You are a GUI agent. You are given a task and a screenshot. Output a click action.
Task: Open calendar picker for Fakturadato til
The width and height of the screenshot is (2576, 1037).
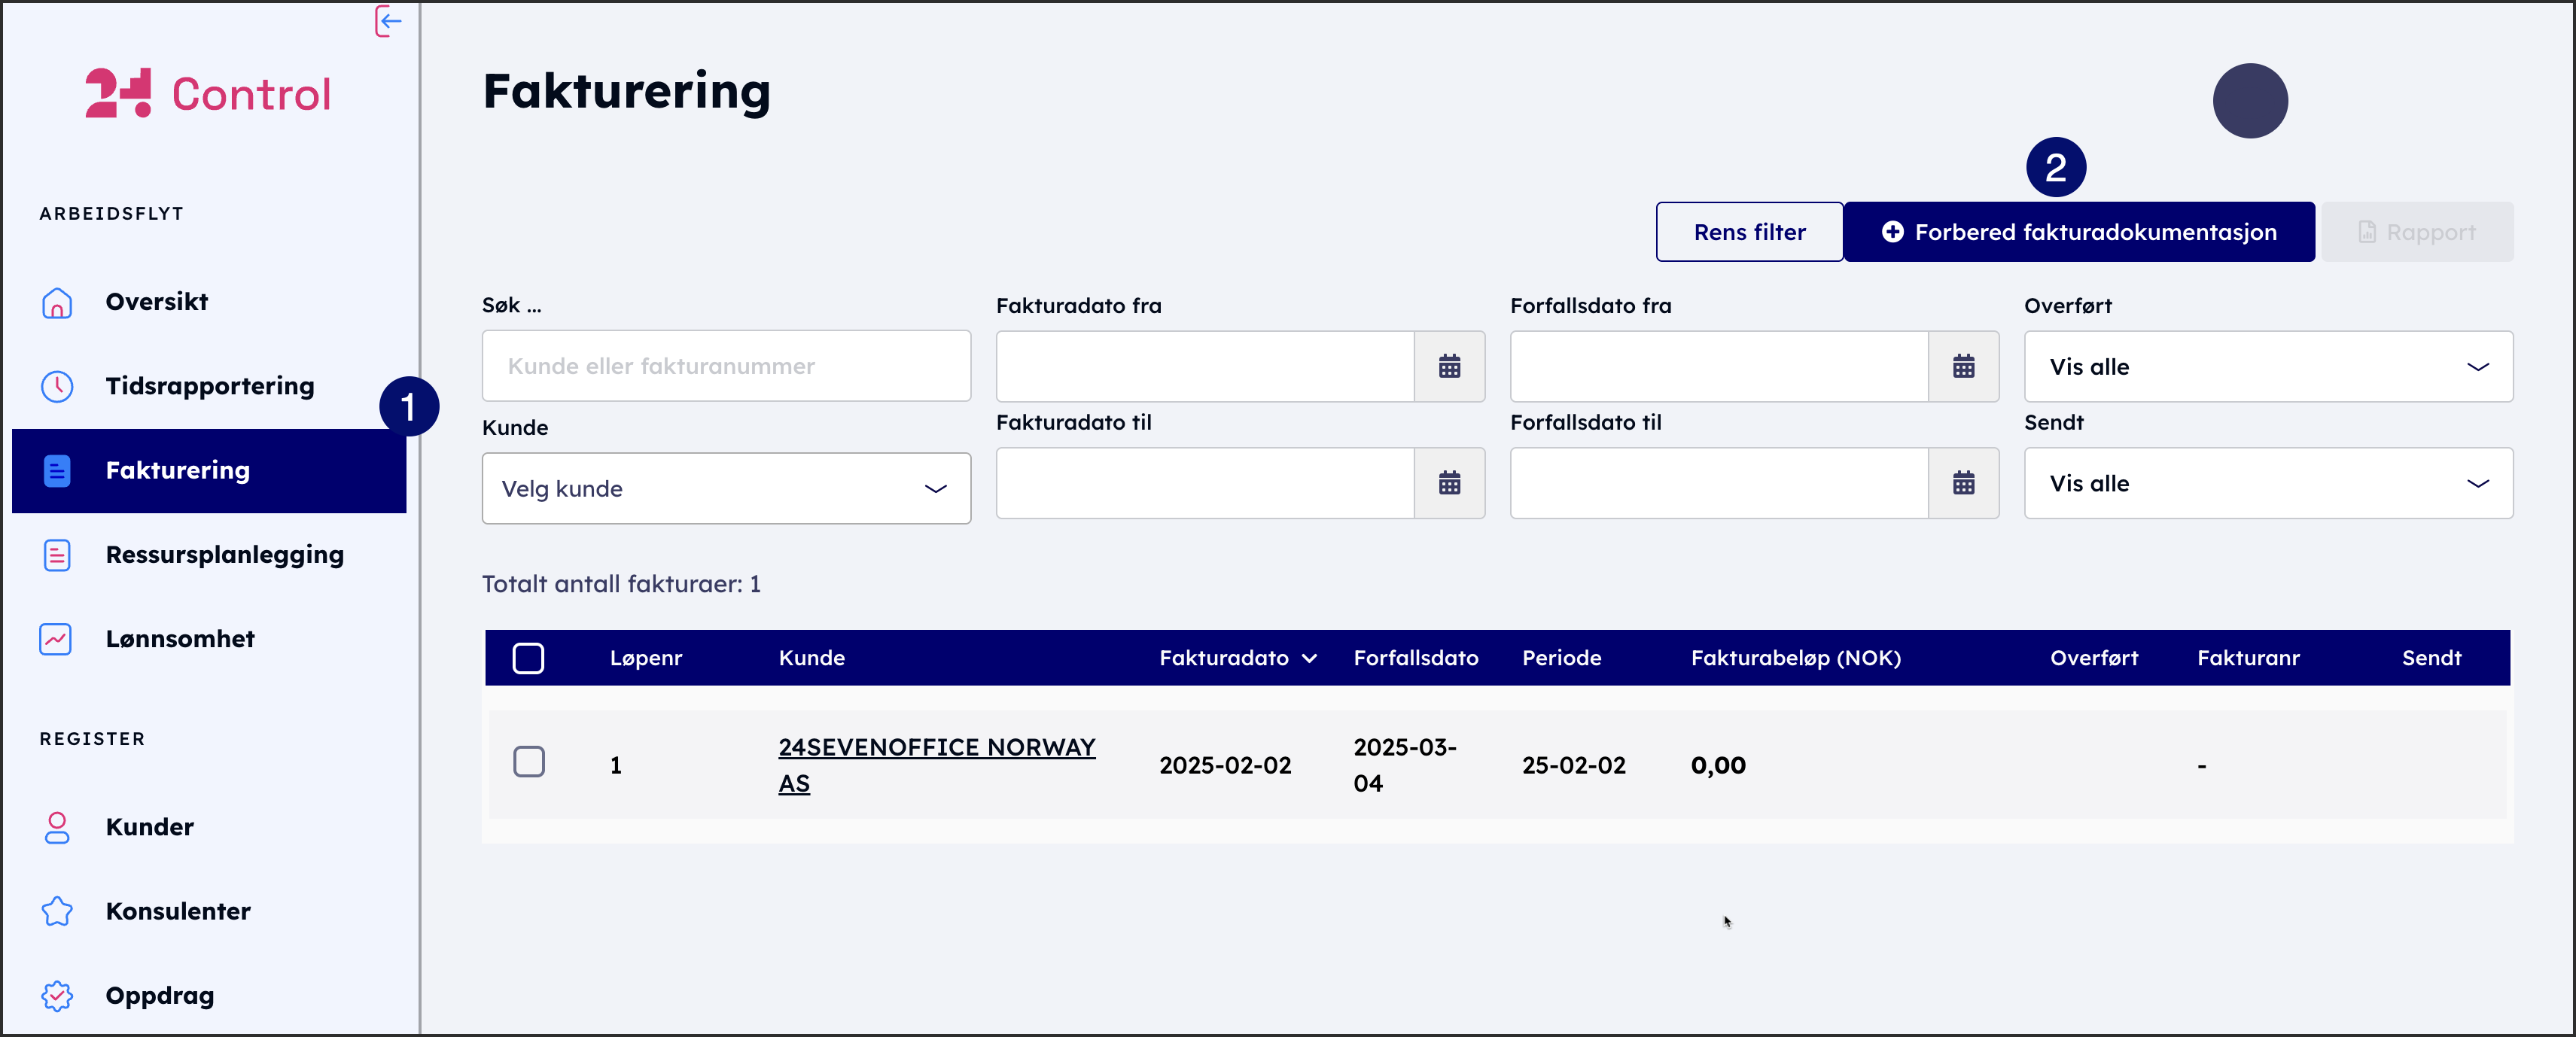click(x=1448, y=484)
